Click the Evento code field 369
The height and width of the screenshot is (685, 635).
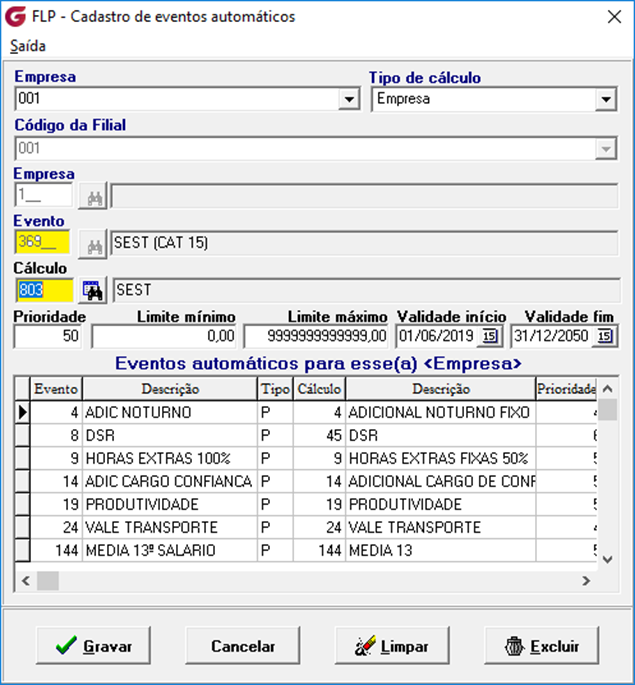(x=43, y=242)
